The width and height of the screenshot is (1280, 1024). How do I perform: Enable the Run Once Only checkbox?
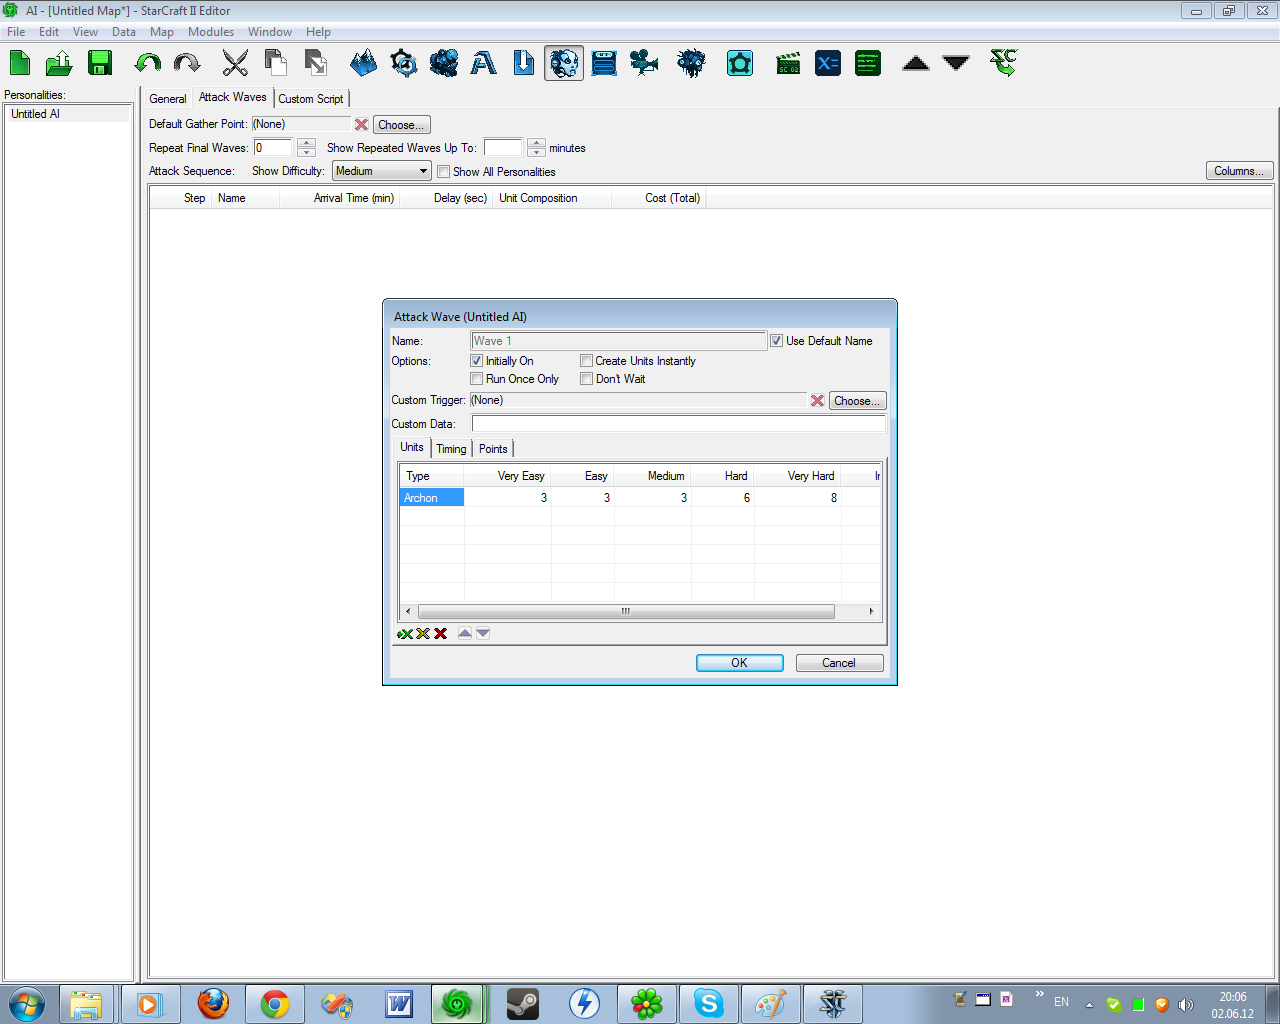pos(476,378)
